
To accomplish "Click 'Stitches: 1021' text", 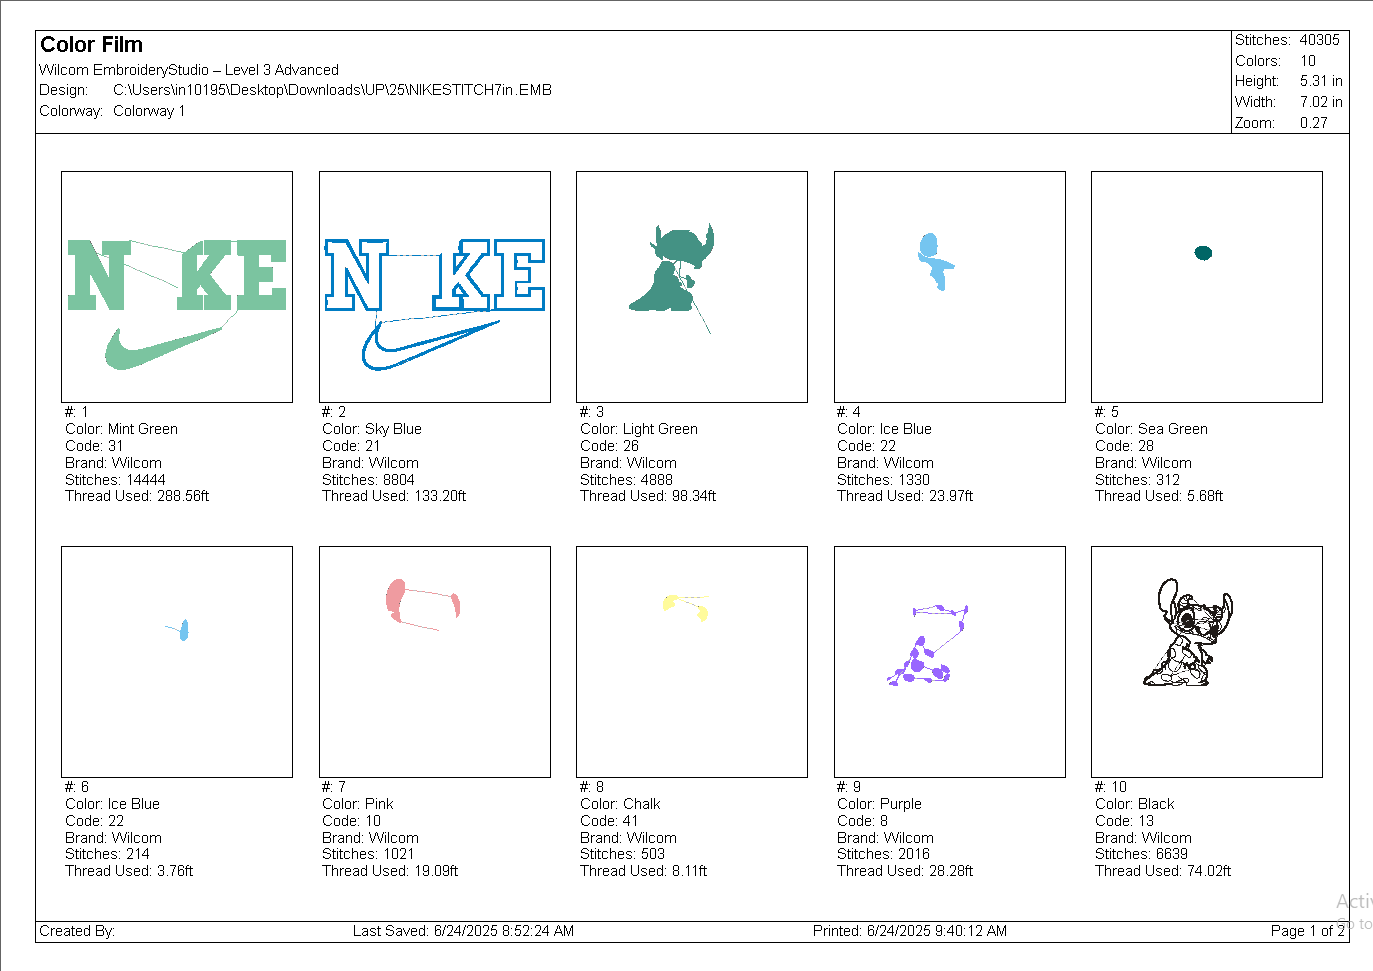I will click(x=368, y=854).
